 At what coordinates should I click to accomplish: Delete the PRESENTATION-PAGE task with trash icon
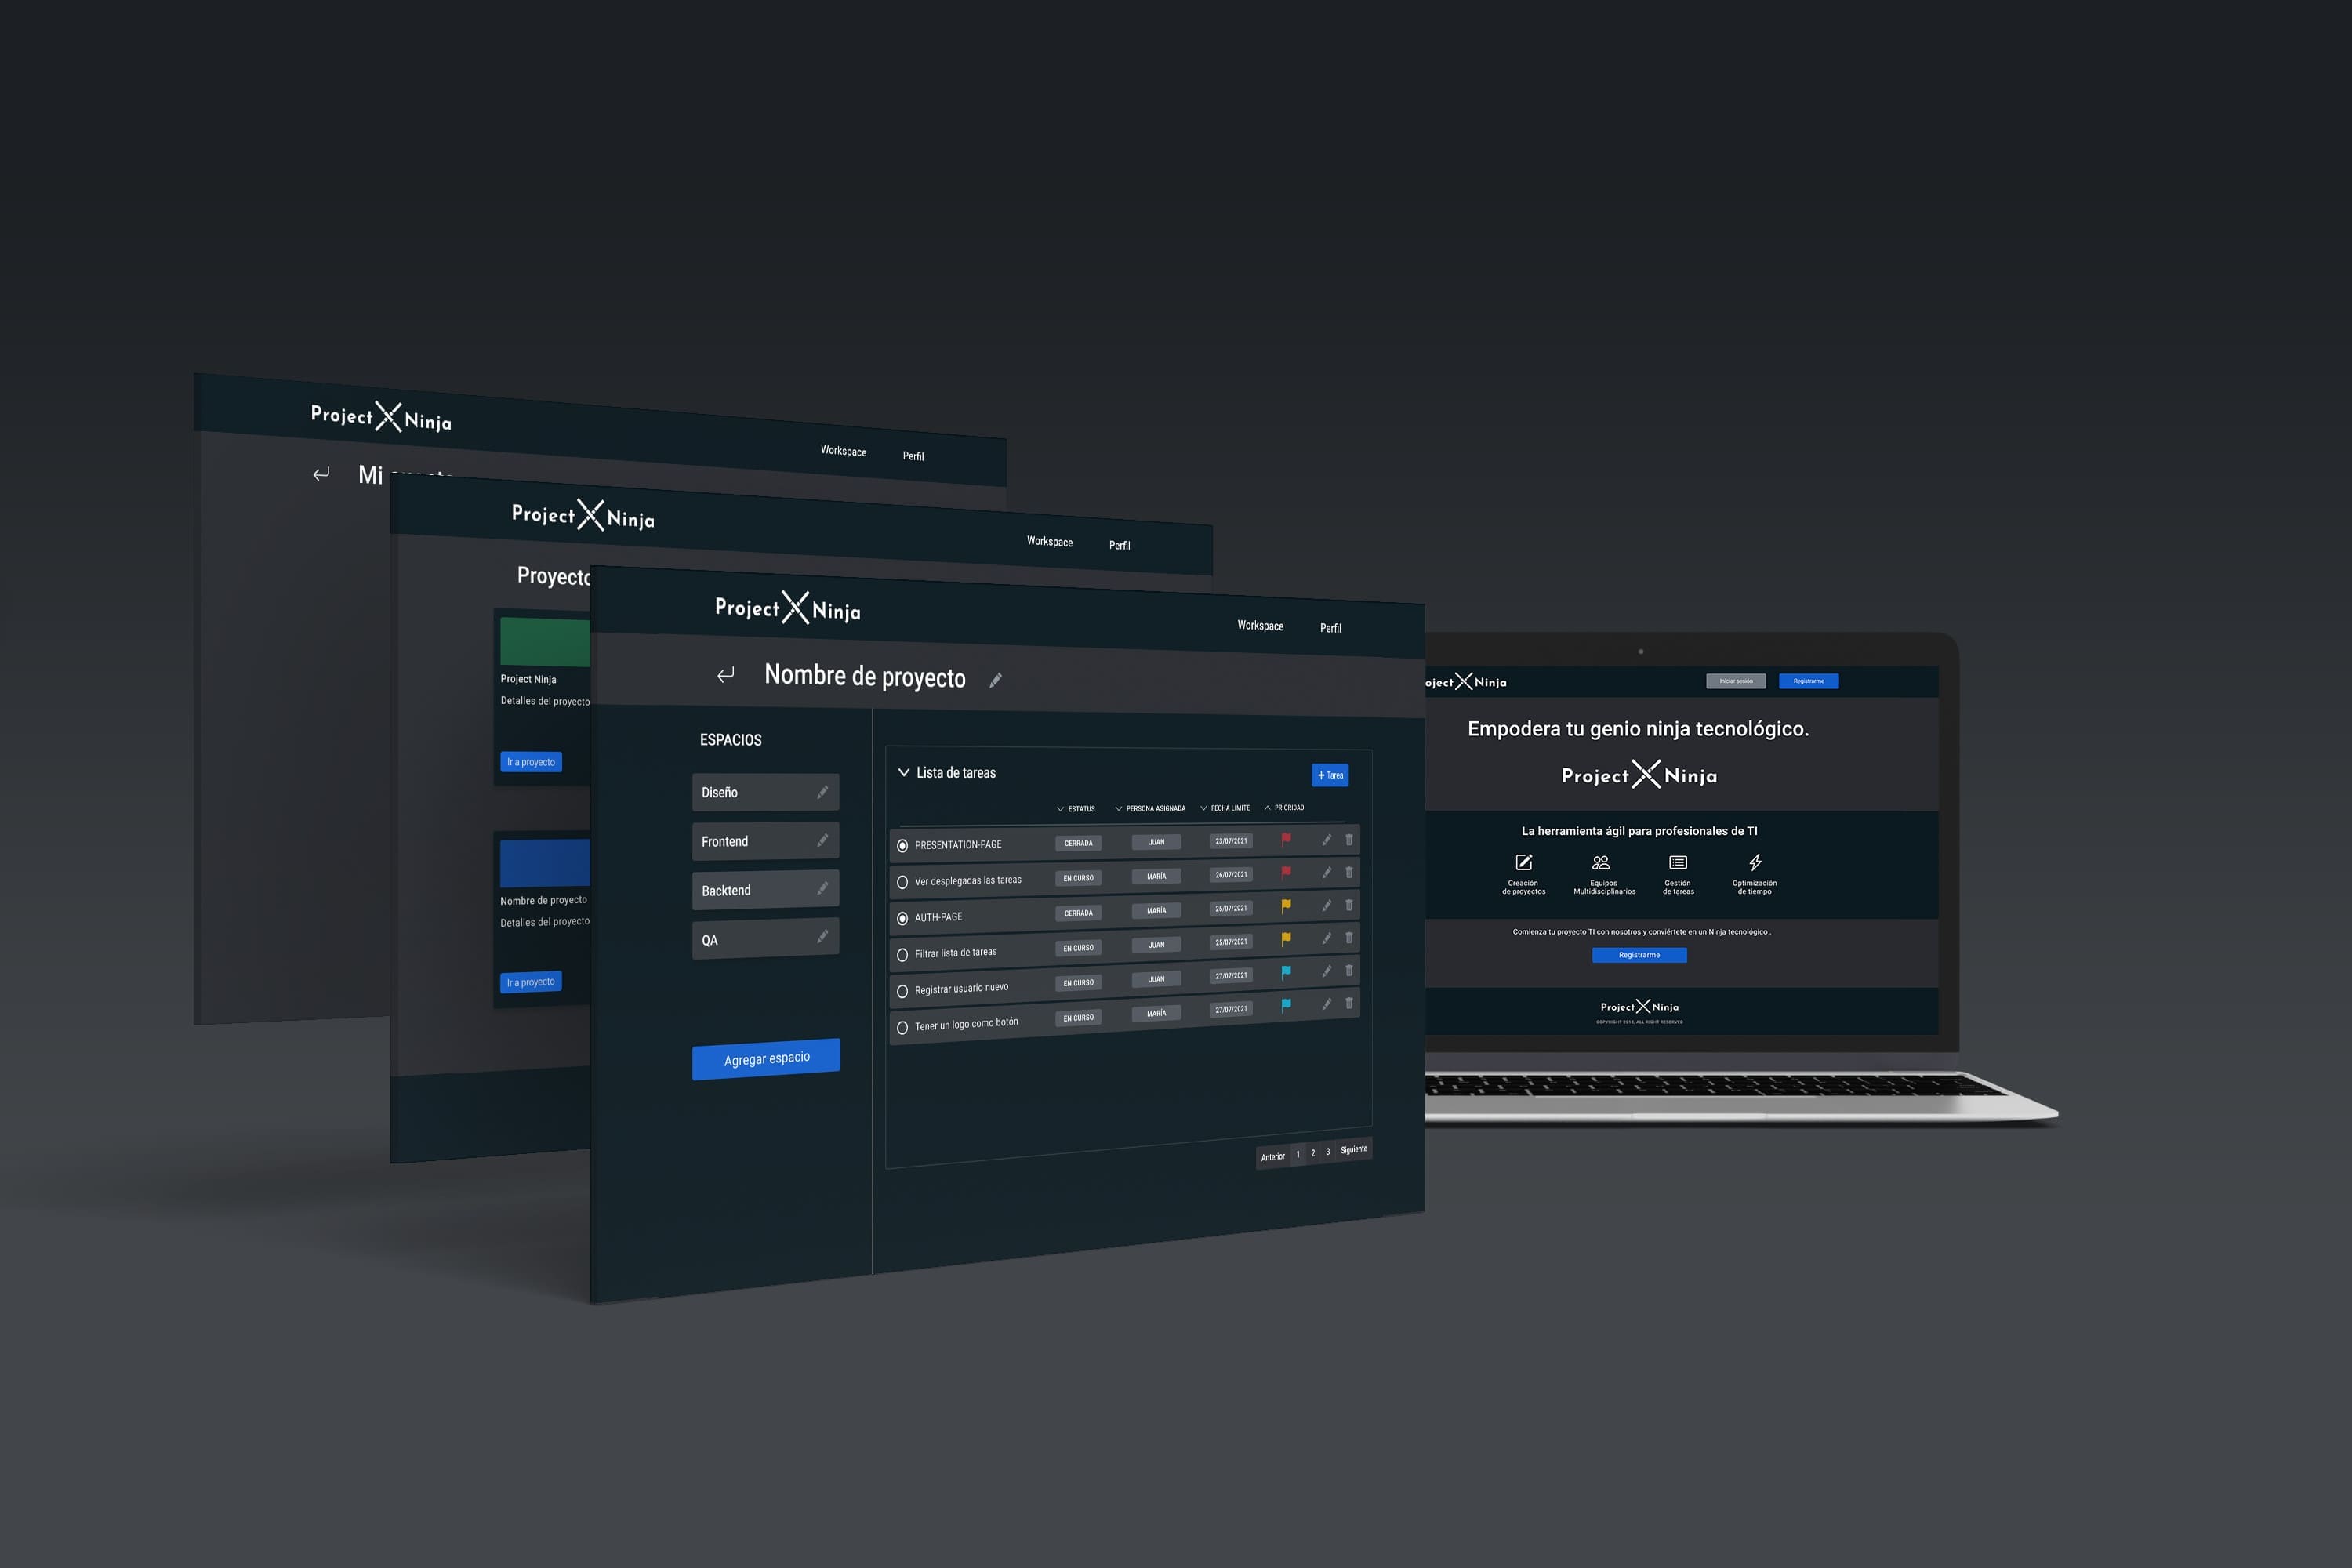click(x=1348, y=840)
